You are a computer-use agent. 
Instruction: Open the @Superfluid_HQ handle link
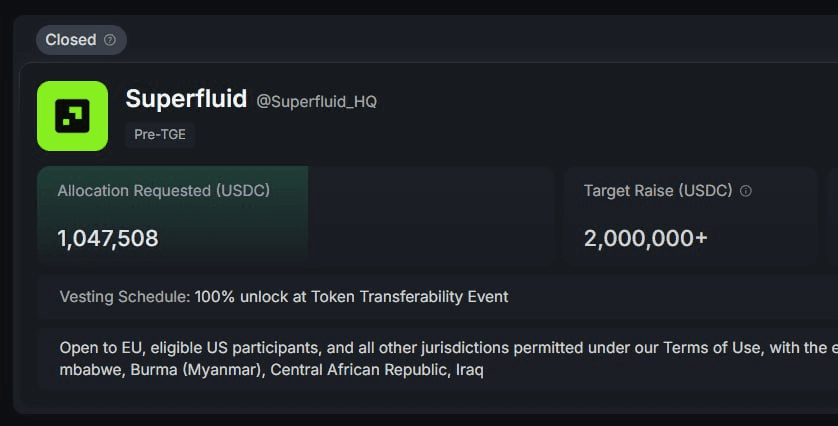317,102
